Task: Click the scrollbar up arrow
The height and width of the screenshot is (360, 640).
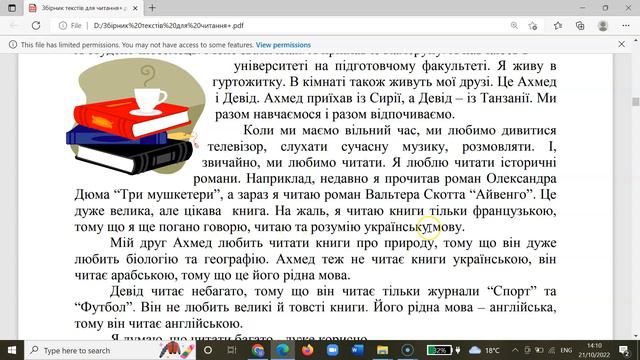Action: 636,41
